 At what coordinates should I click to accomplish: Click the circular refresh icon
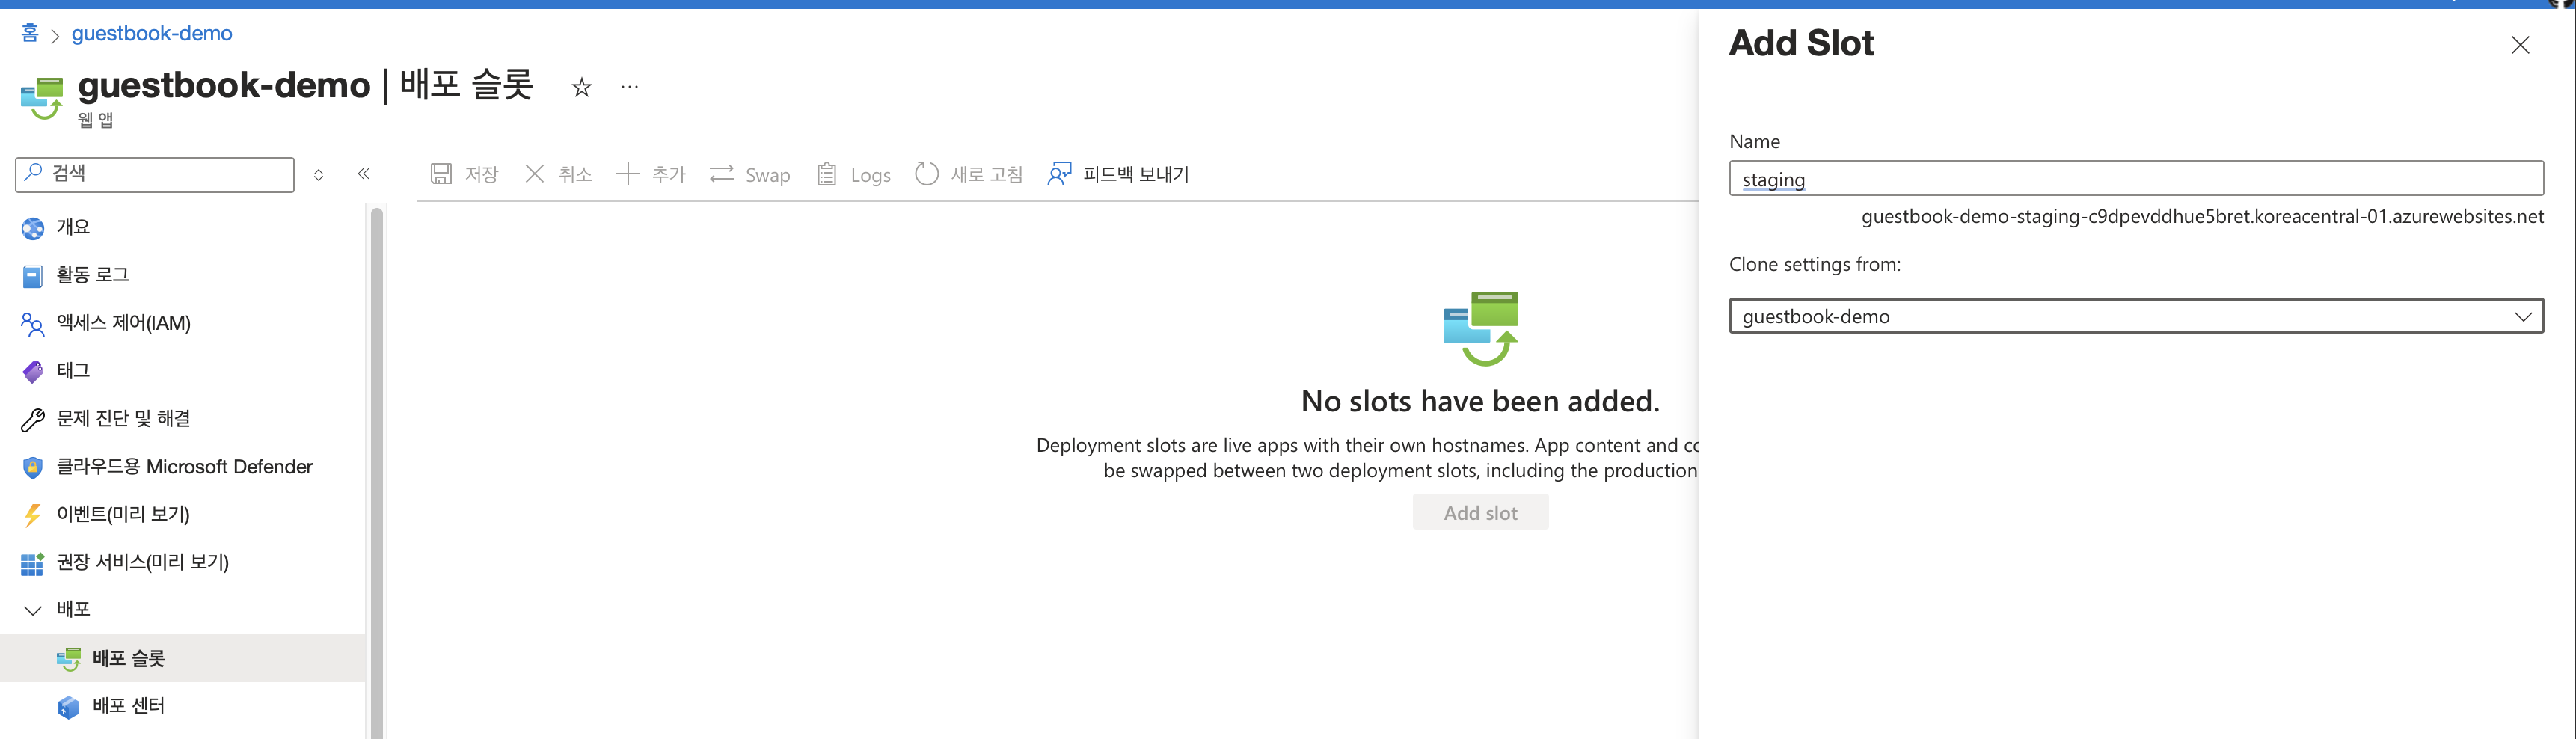pos(927,174)
